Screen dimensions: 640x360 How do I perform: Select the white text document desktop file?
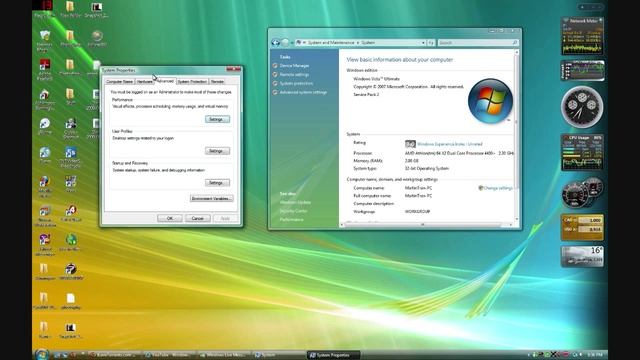[71, 302]
